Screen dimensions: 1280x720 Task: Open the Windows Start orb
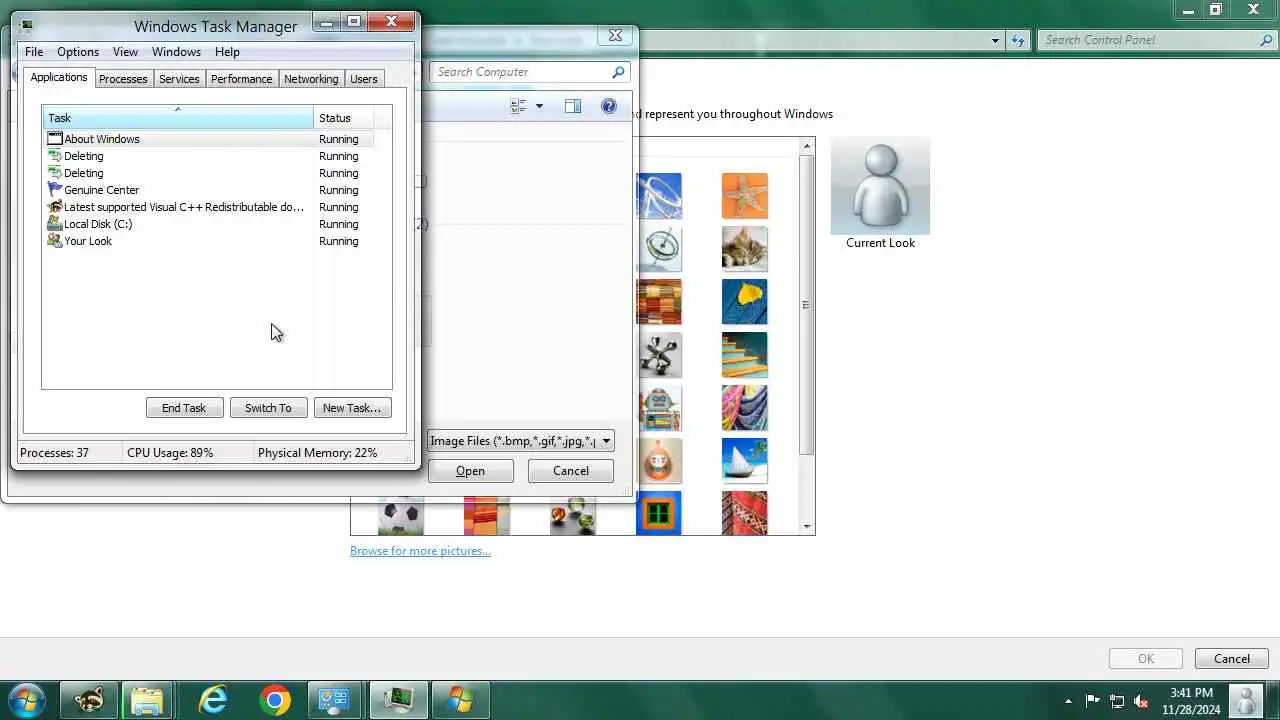pos(27,700)
